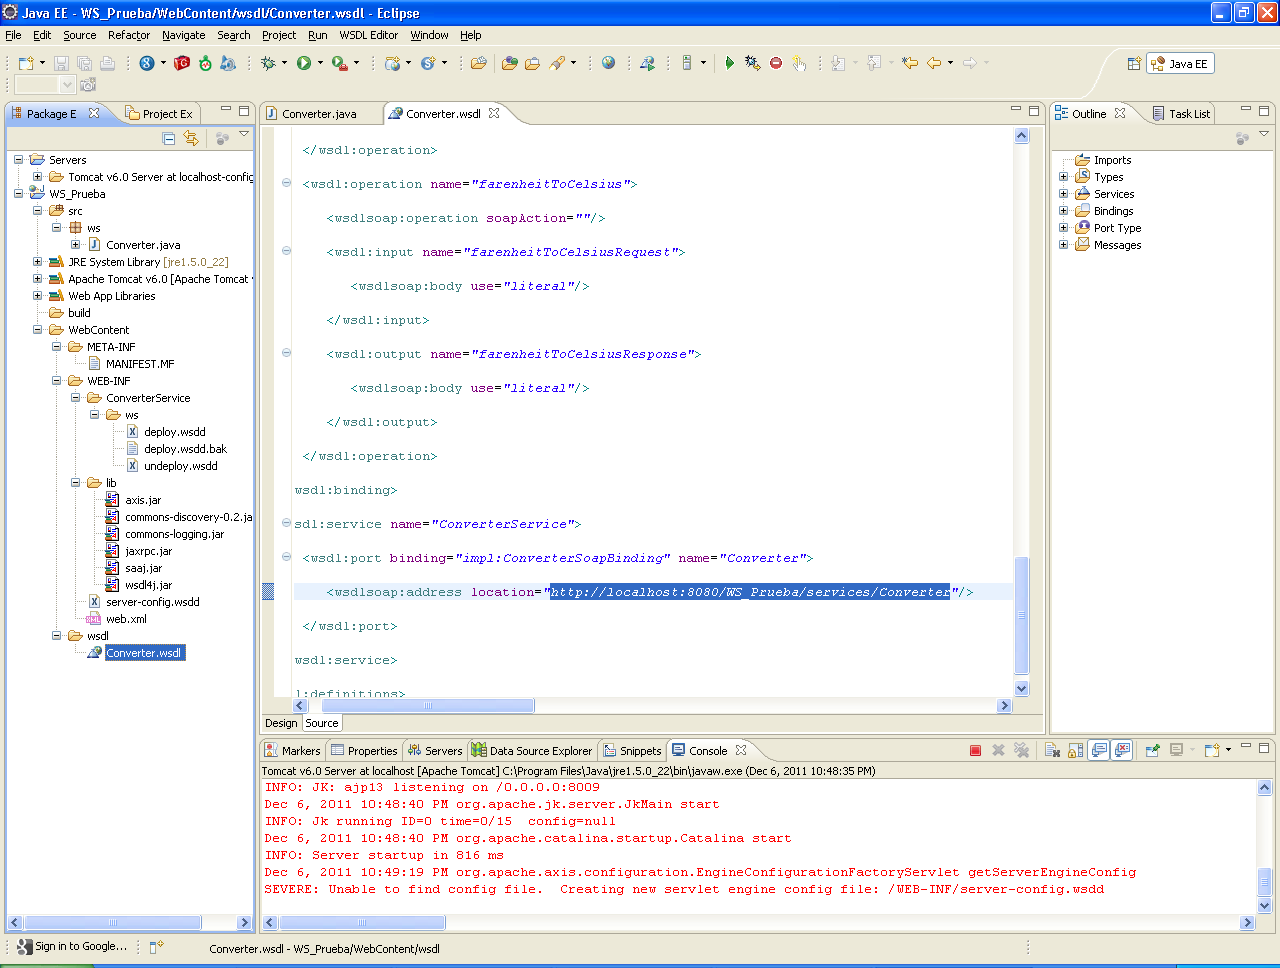Click the red Terminate console button
The image size is (1280, 968).
coord(975,750)
